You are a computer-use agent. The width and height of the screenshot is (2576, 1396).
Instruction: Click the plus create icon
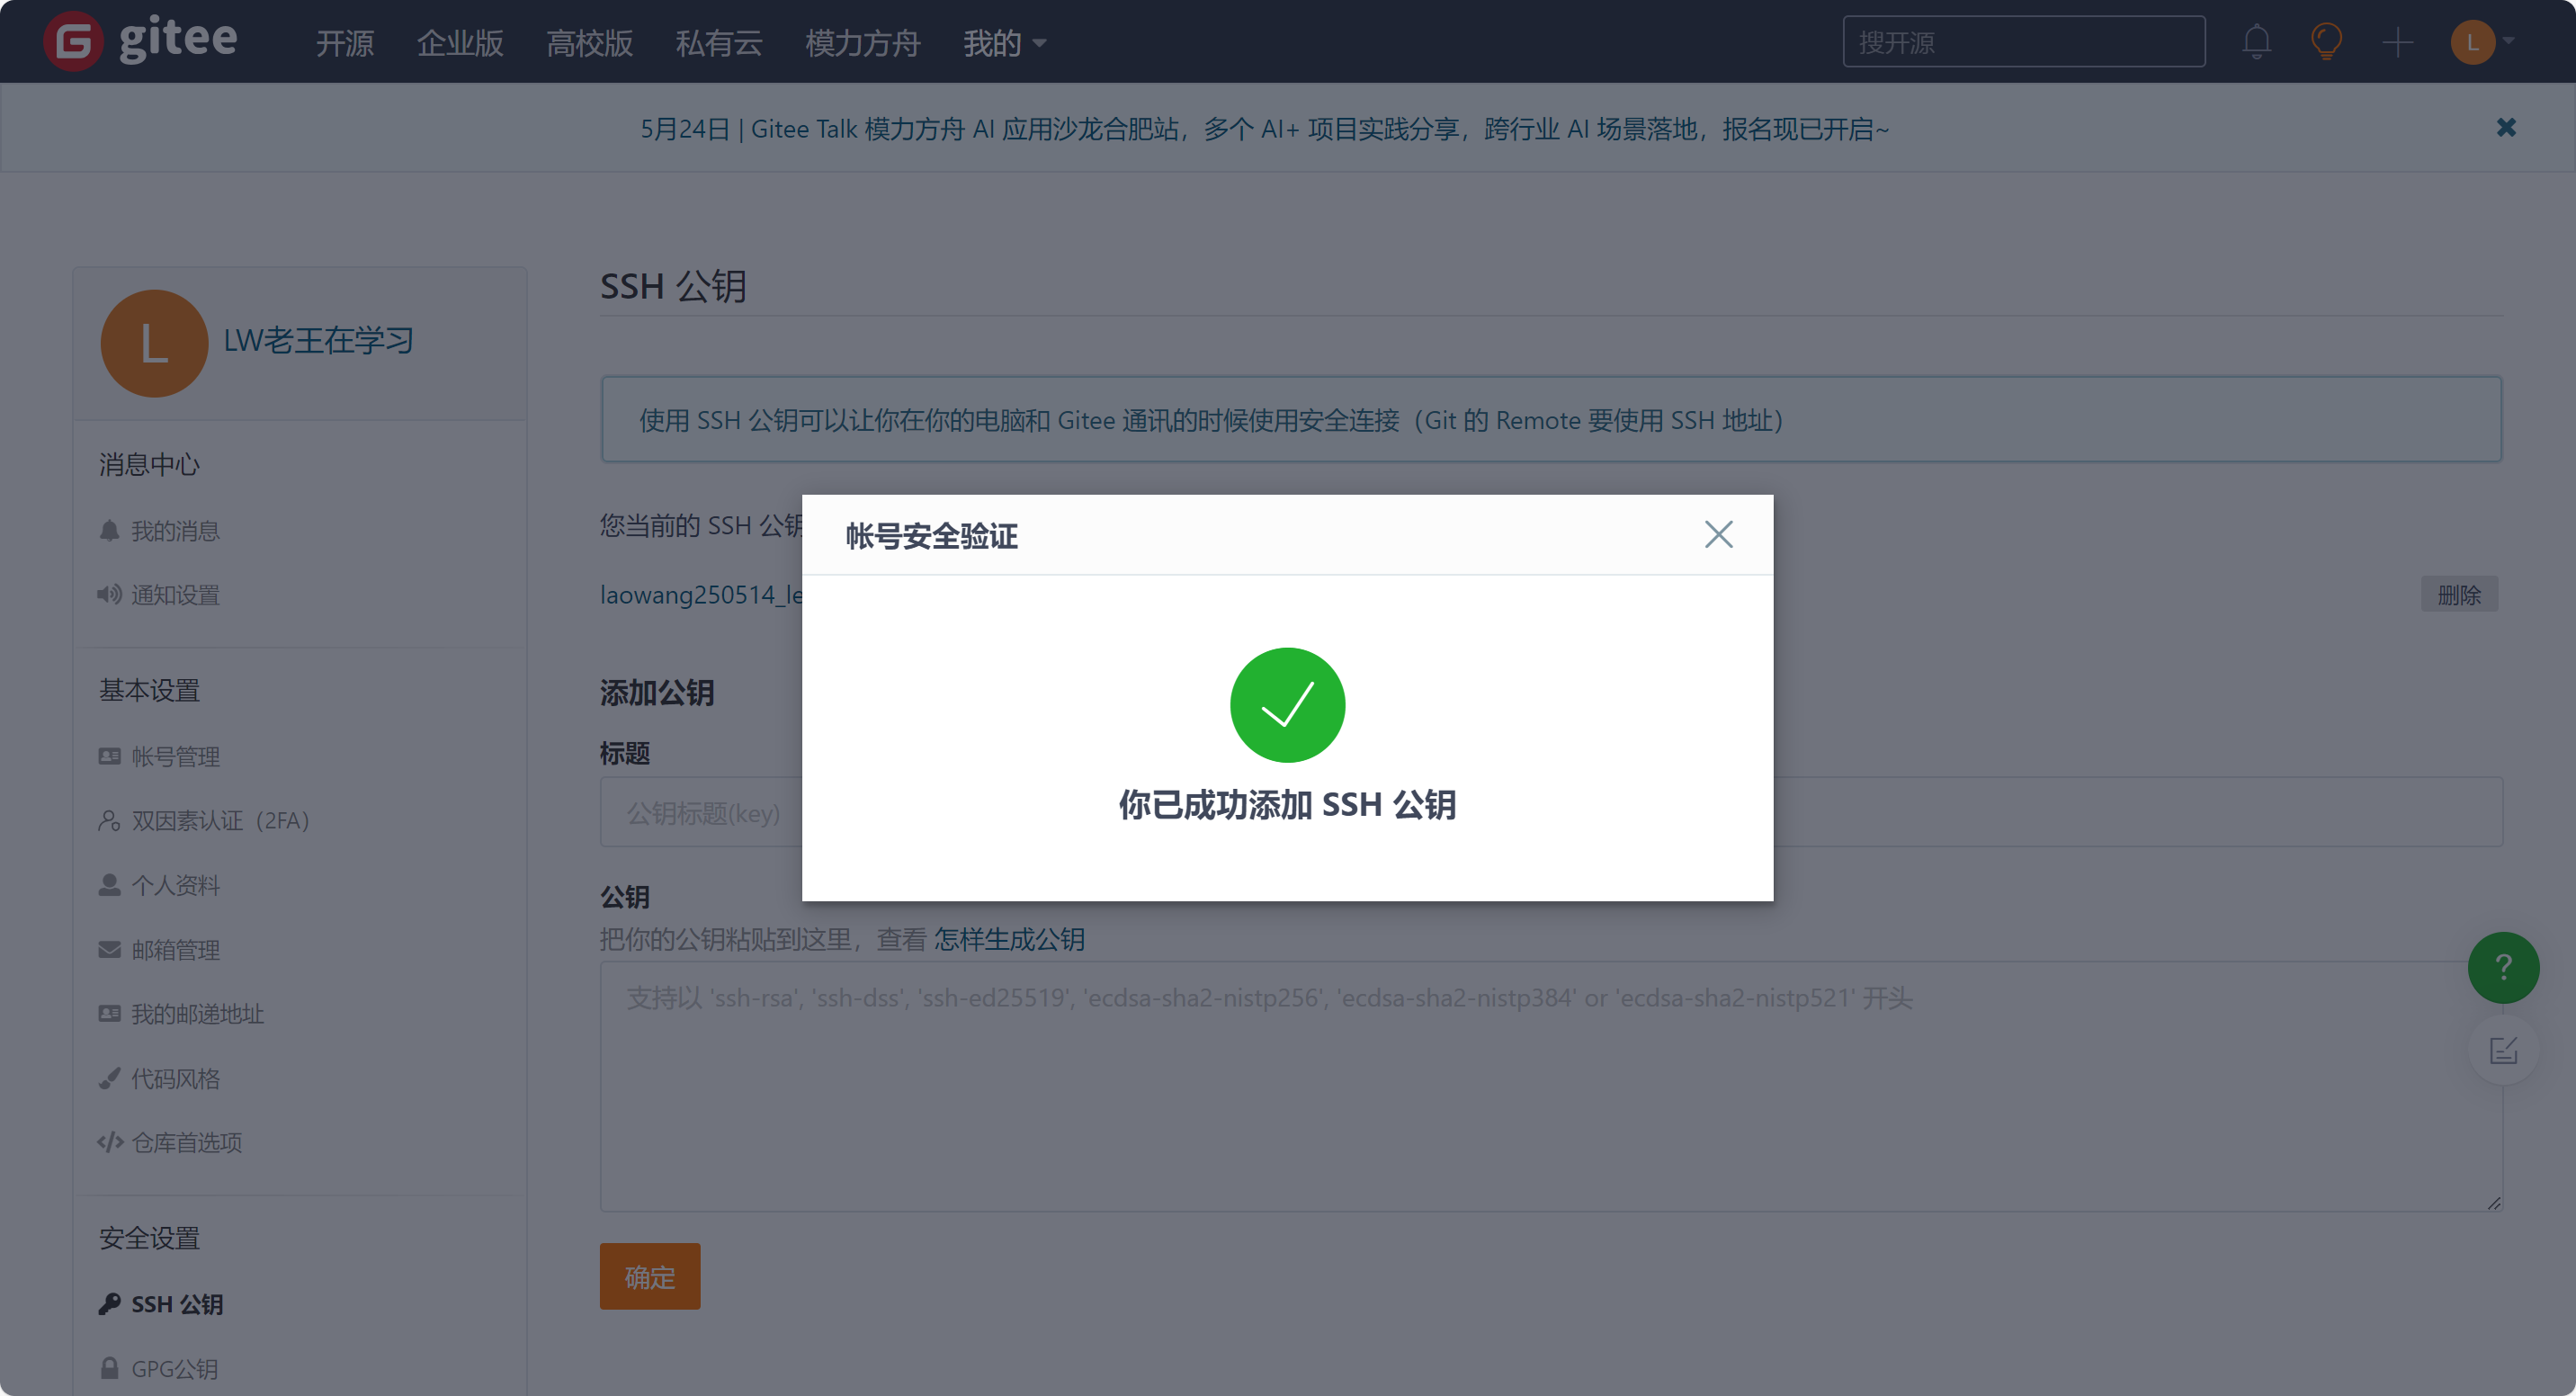click(2397, 42)
